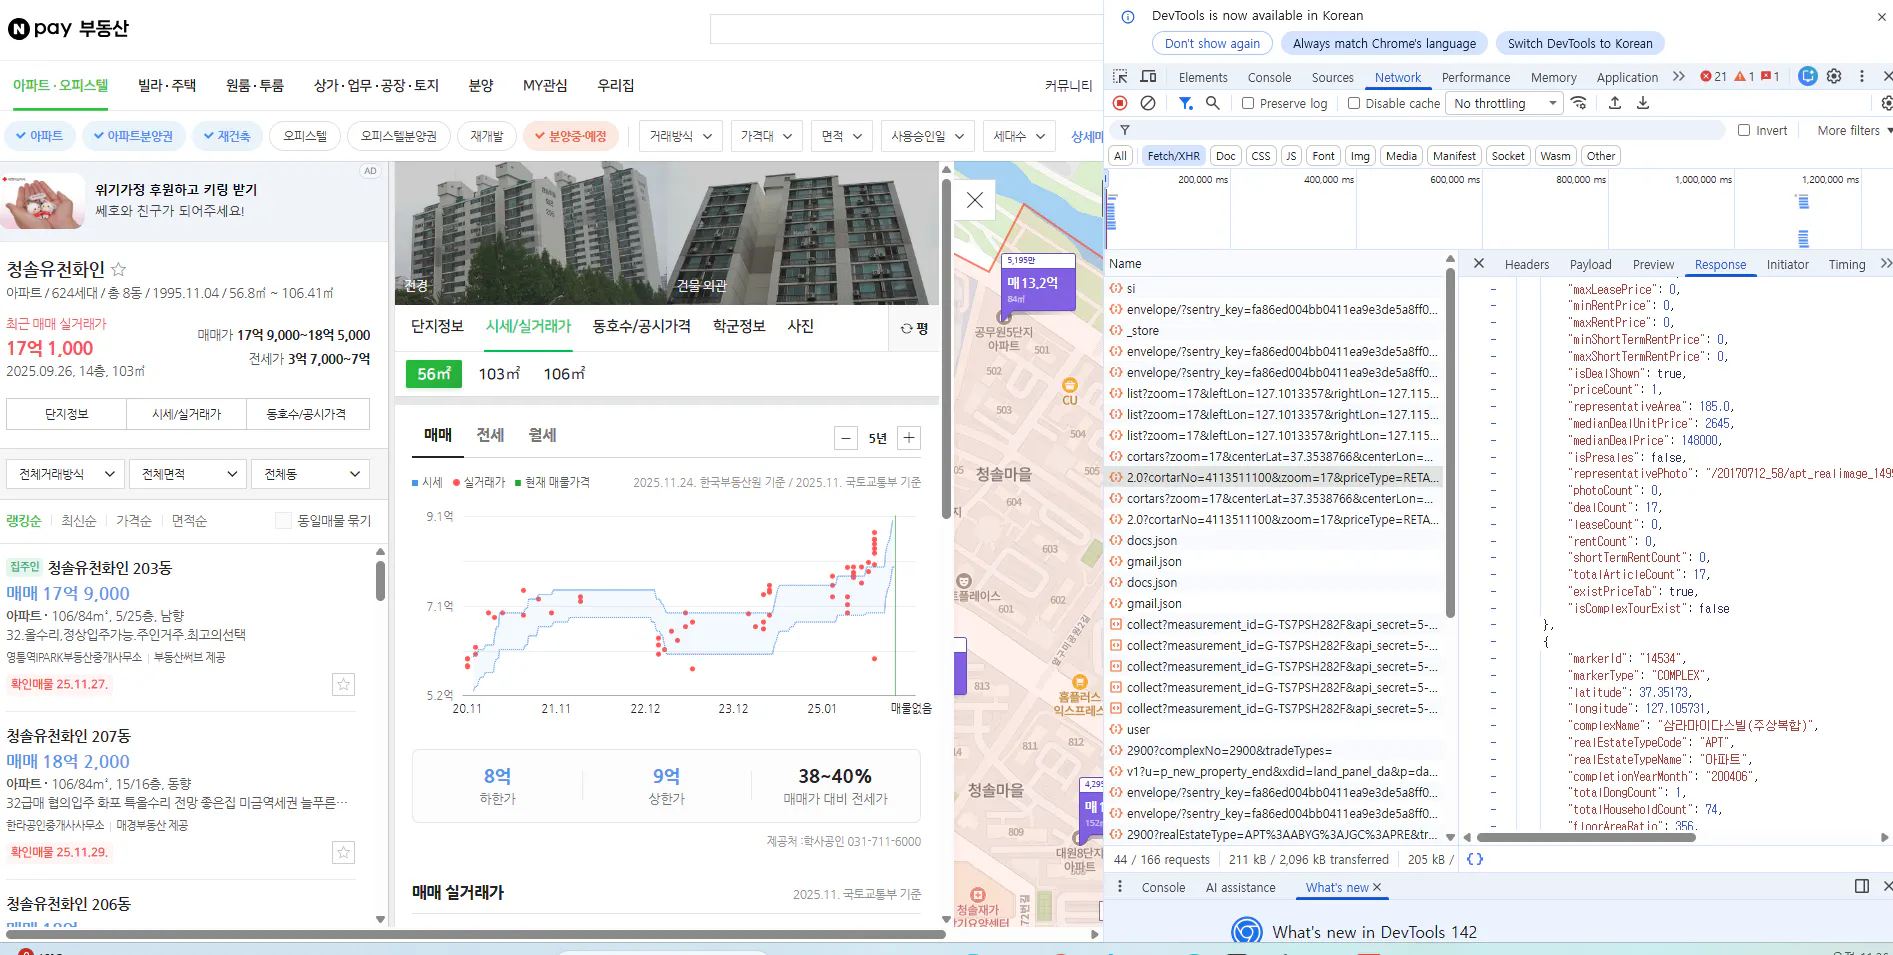Clear the network log
The image size is (1893, 955).
pos(1148,103)
